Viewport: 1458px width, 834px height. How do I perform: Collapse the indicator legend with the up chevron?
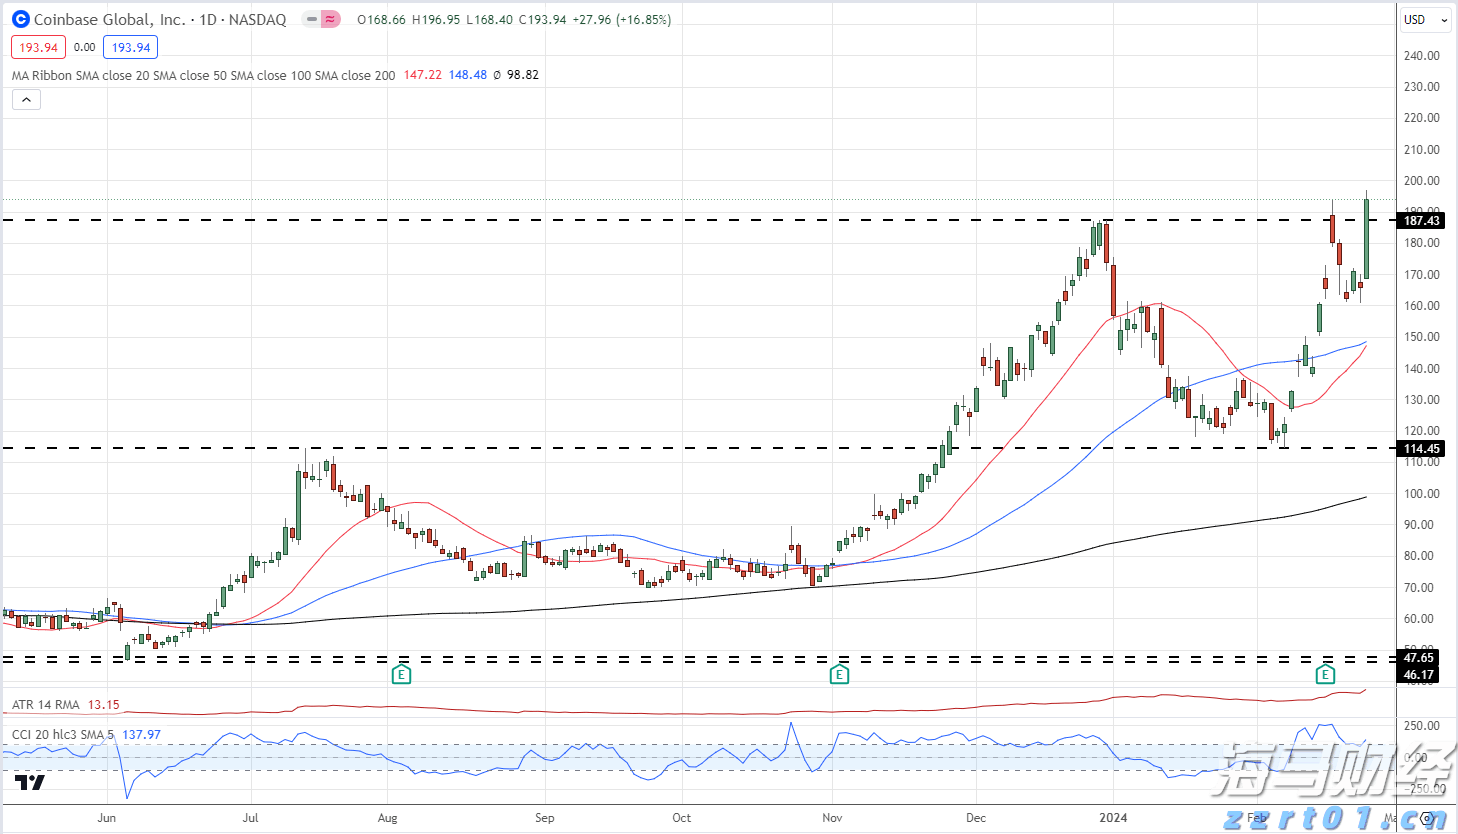pos(25,99)
